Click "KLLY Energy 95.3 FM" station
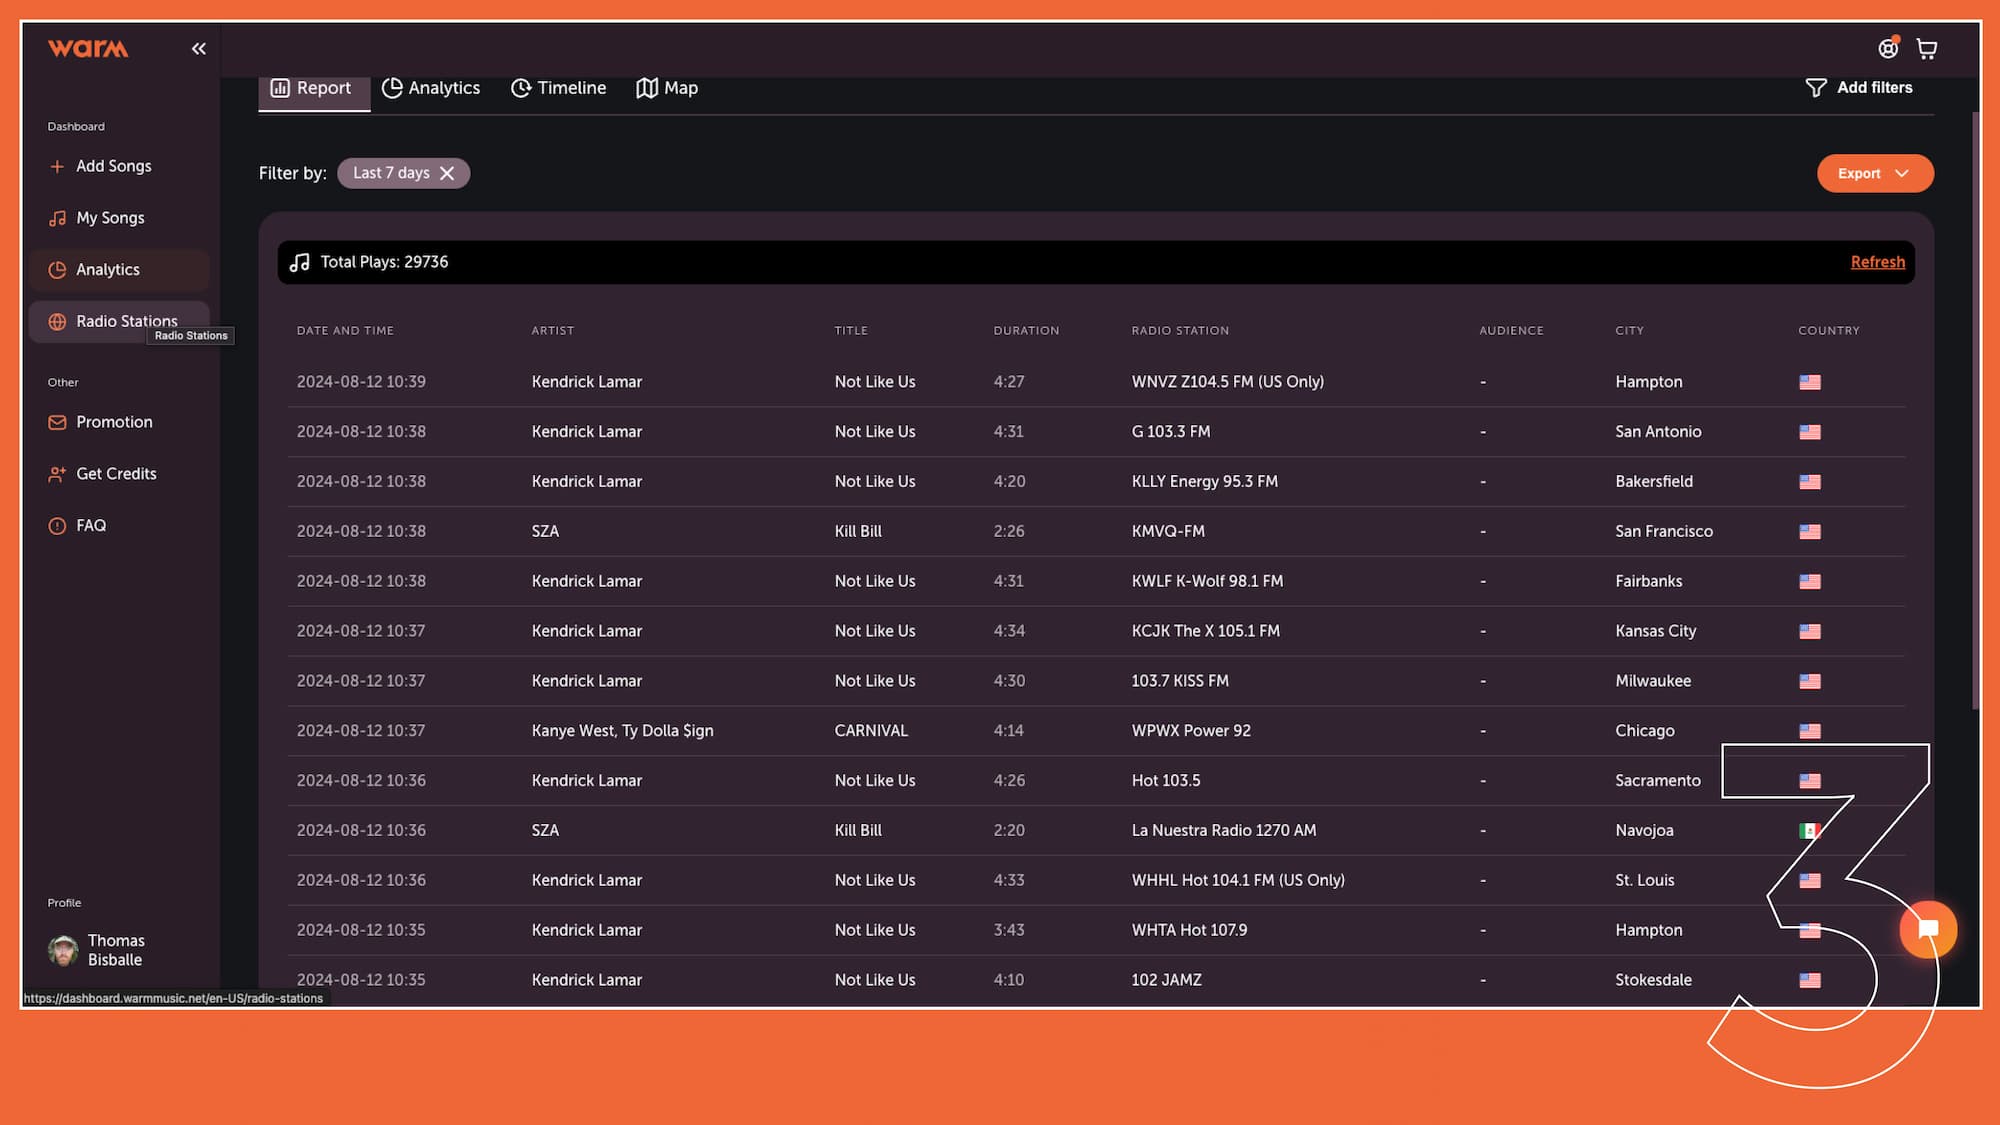The width and height of the screenshot is (2000, 1125). click(x=1204, y=482)
